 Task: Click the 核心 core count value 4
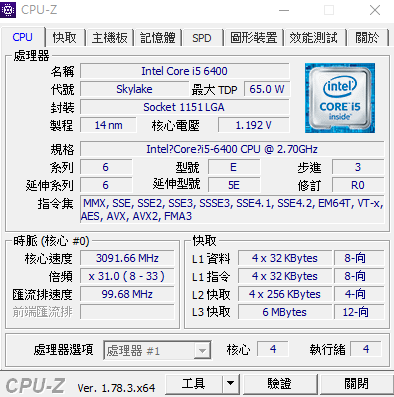click(x=273, y=349)
